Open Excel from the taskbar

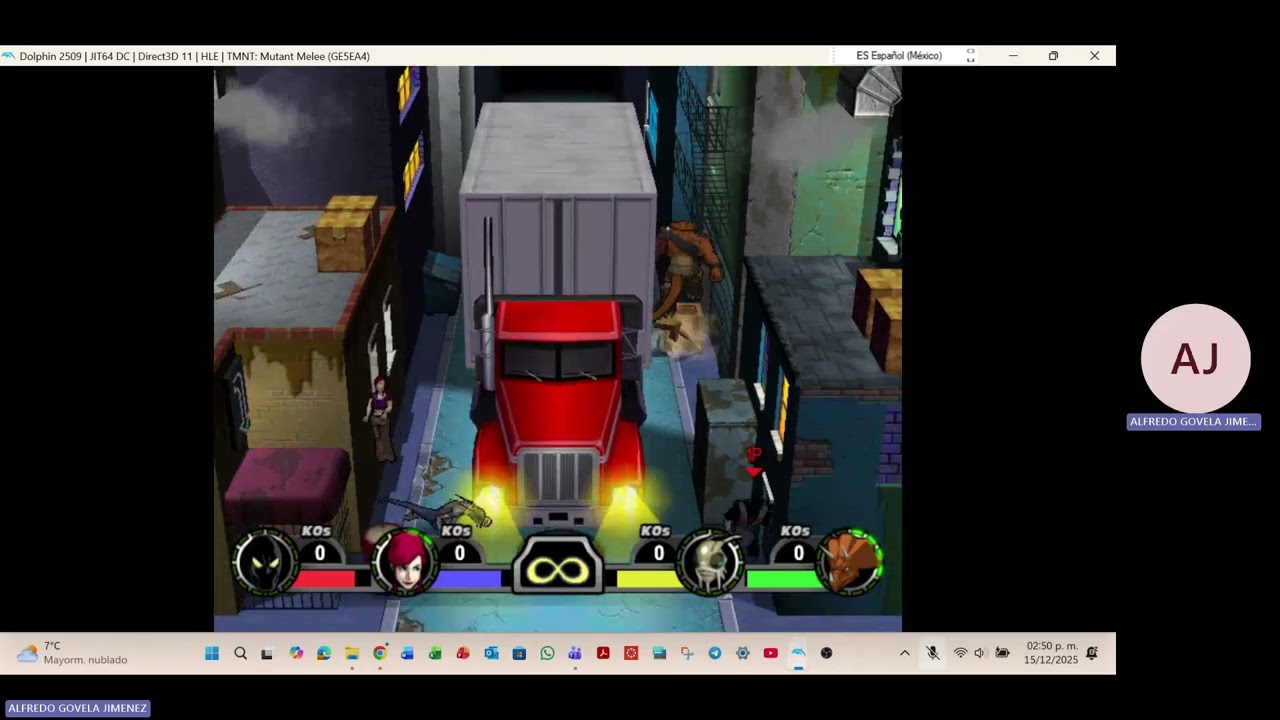point(435,653)
